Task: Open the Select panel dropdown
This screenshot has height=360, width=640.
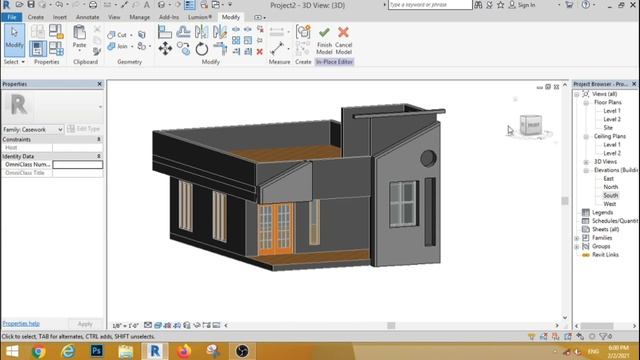Action: [x=14, y=62]
